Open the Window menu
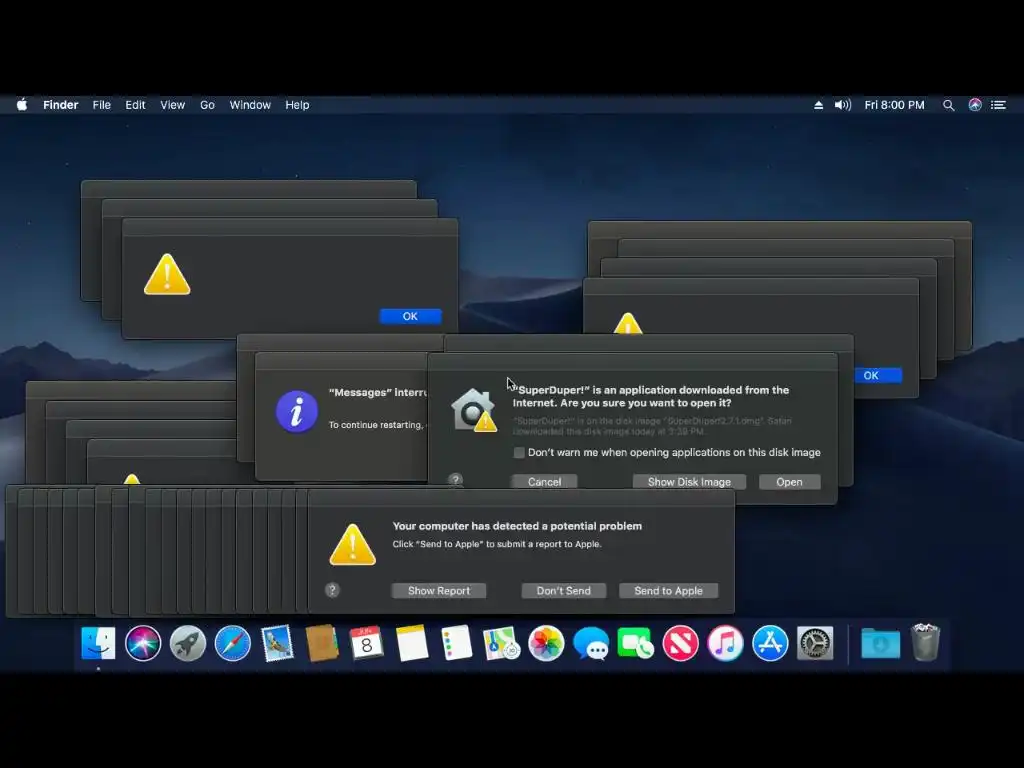The image size is (1024, 768). pos(250,105)
